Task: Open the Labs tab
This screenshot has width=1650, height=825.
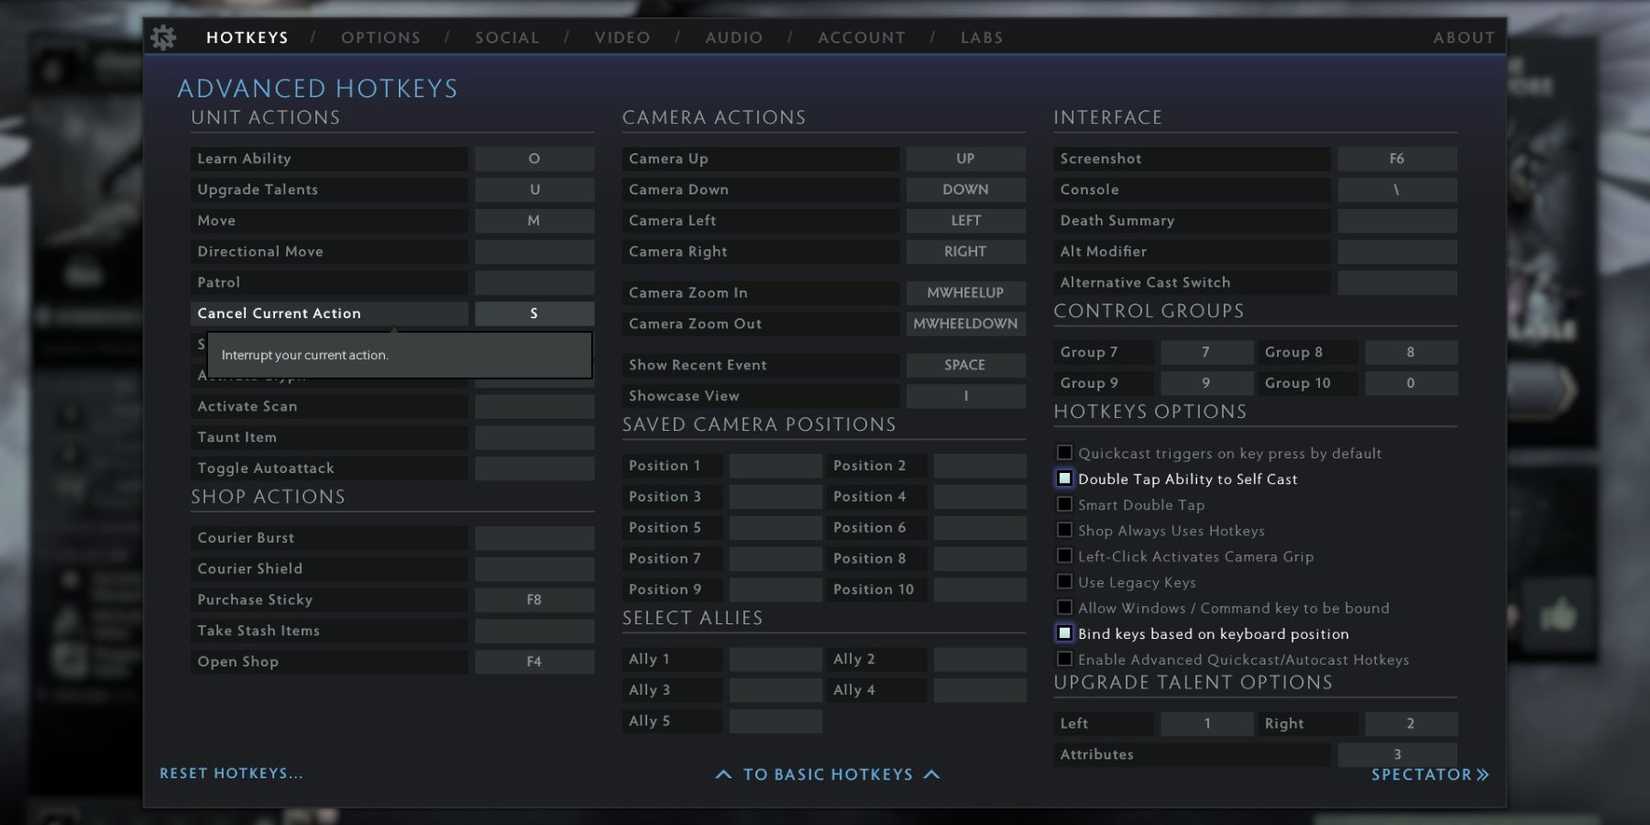Action: [x=981, y=37]
